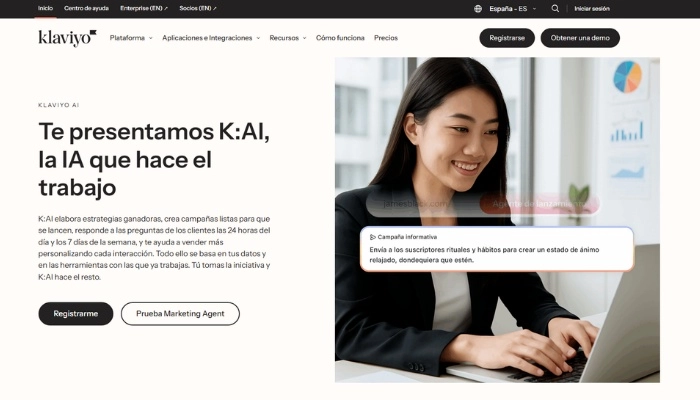Click Iniciar sesión link
This screenshot has width=700, height=400.
[x=592, y=8]
